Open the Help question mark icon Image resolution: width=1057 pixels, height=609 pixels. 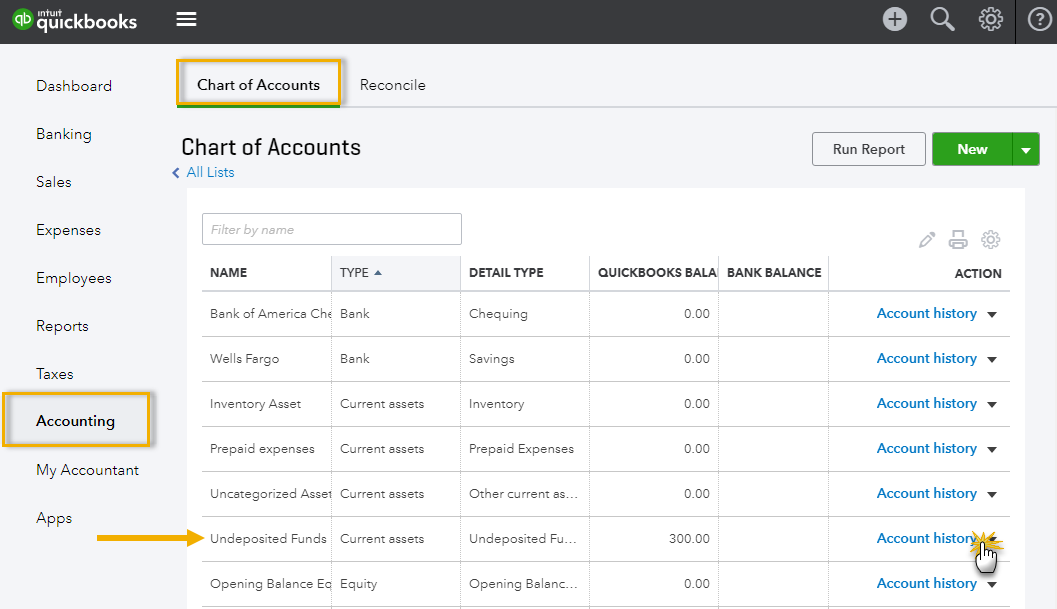1039,19
